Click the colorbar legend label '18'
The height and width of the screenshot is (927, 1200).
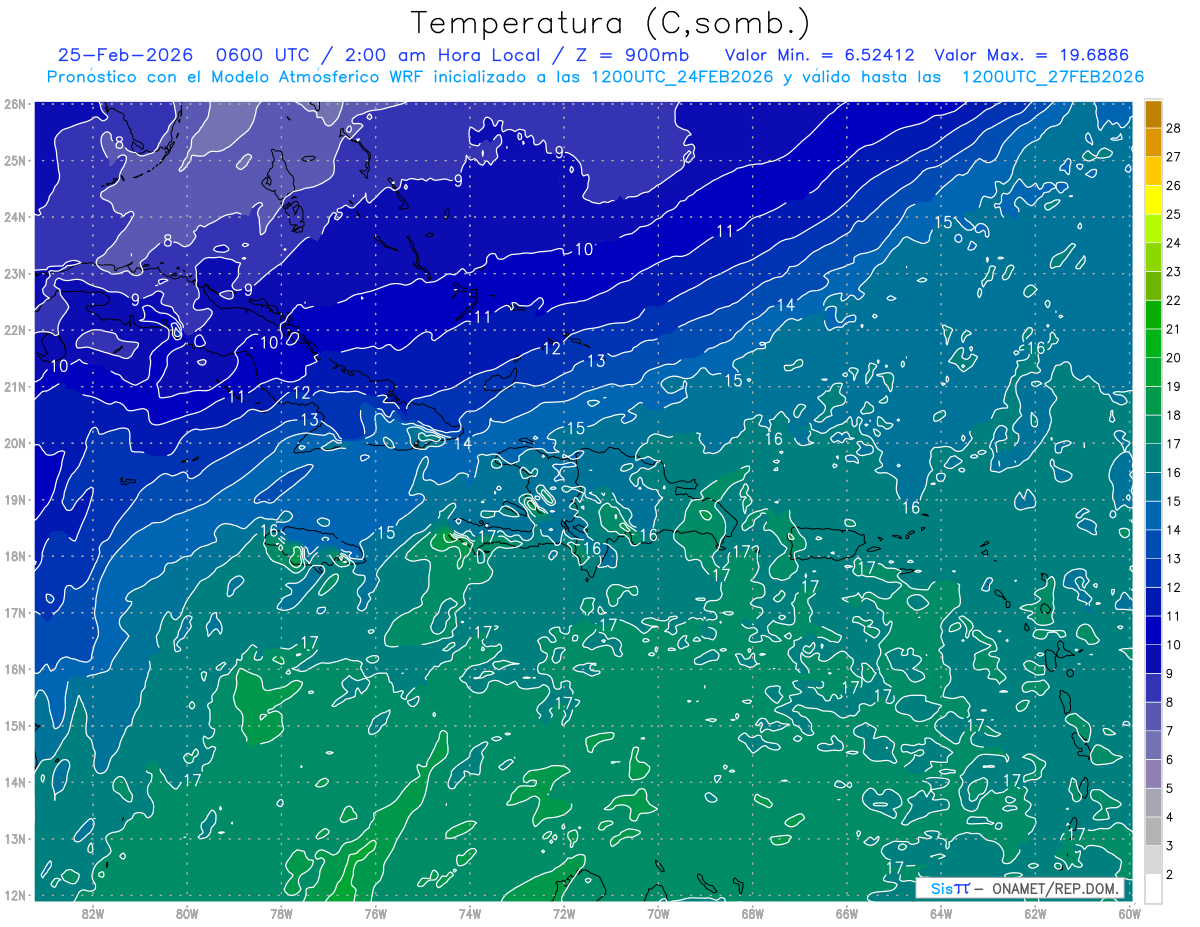1173,415
